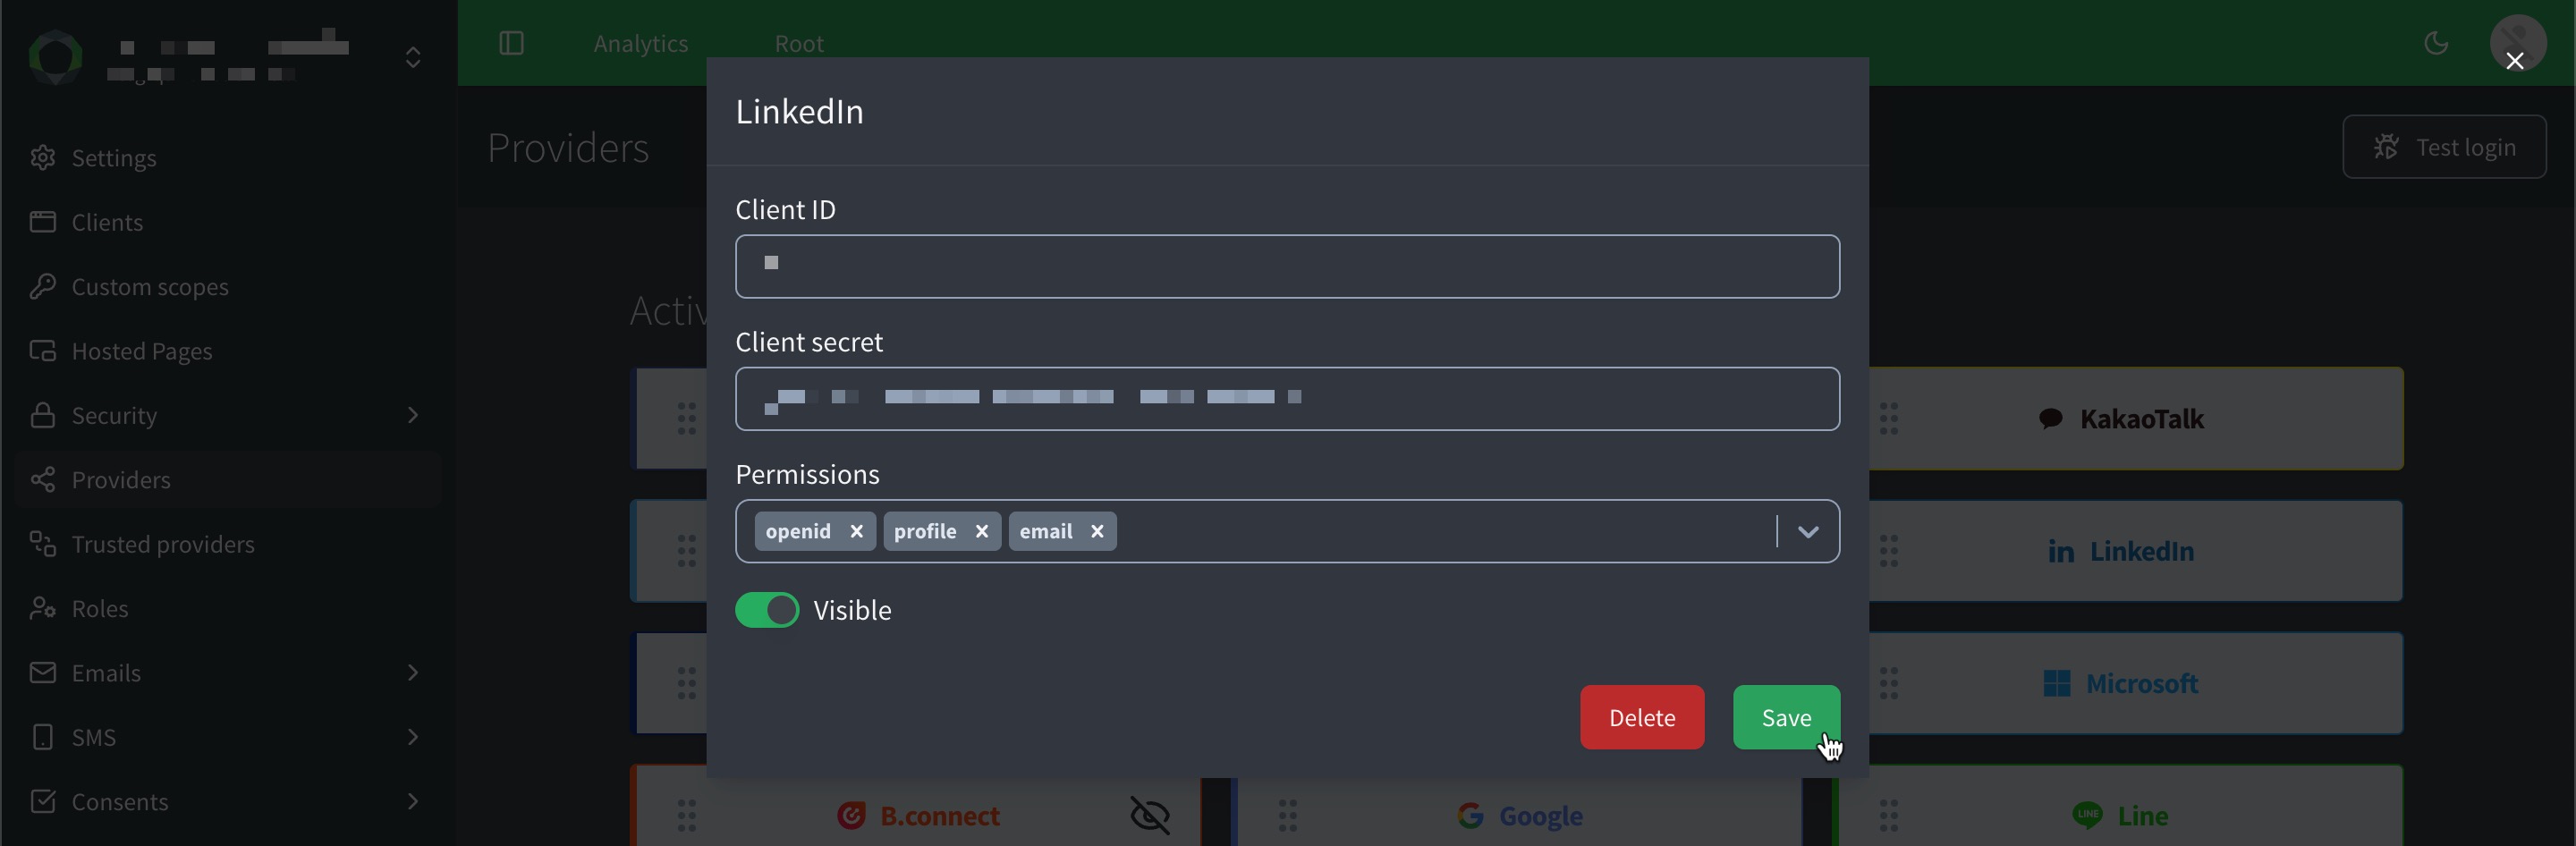Viewport: 2576px width, 846px height.
Task: Remove the email permission tag
Action: [x=1097, y=531]
